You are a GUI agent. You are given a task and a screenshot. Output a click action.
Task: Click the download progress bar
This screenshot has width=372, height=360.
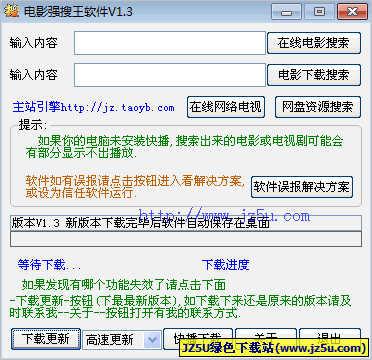click(x=186, y=239)
